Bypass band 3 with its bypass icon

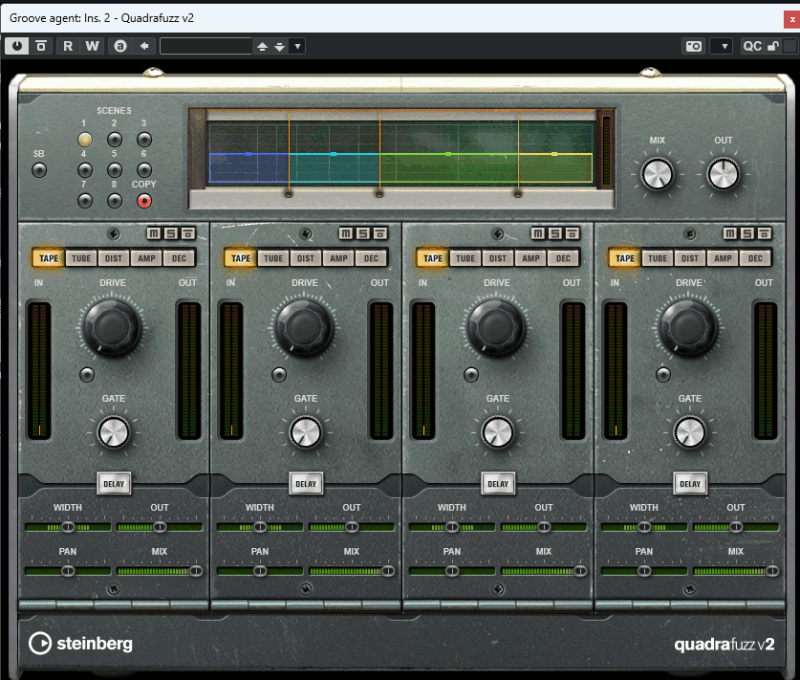(572, 234)
